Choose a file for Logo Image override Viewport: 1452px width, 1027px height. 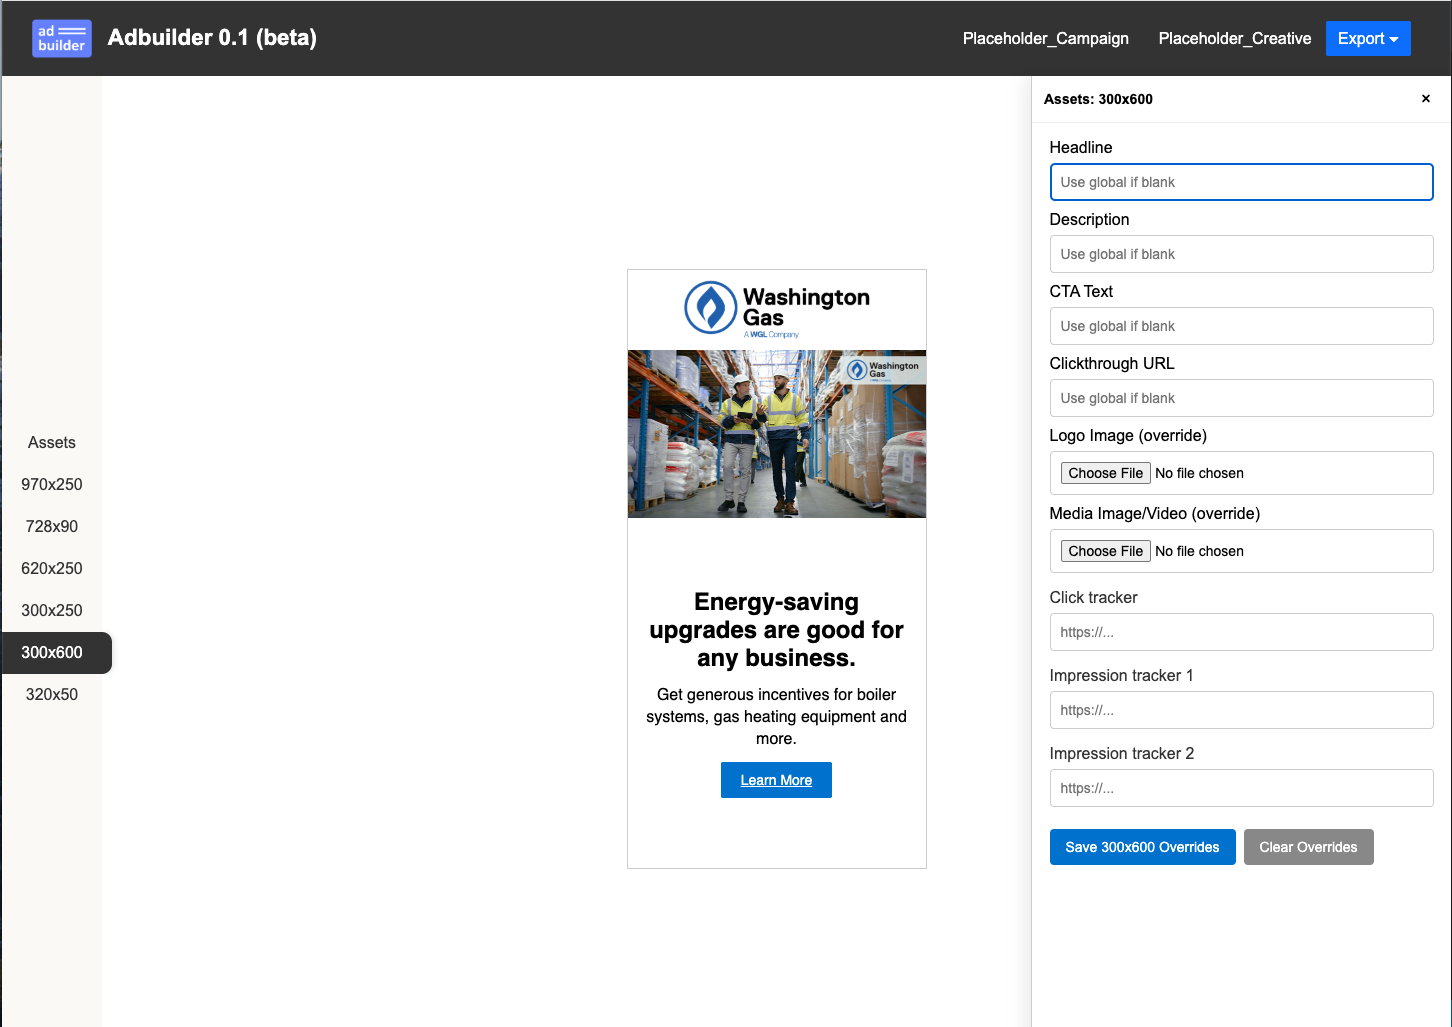pyautogui.click(x=1105, y=472)
